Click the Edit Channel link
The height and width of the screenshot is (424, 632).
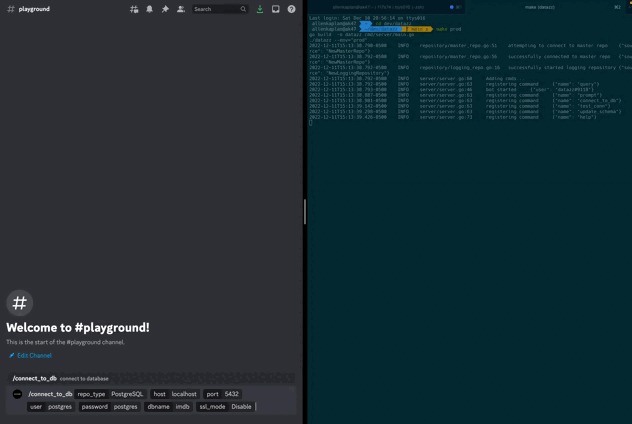tap(31, 355)
